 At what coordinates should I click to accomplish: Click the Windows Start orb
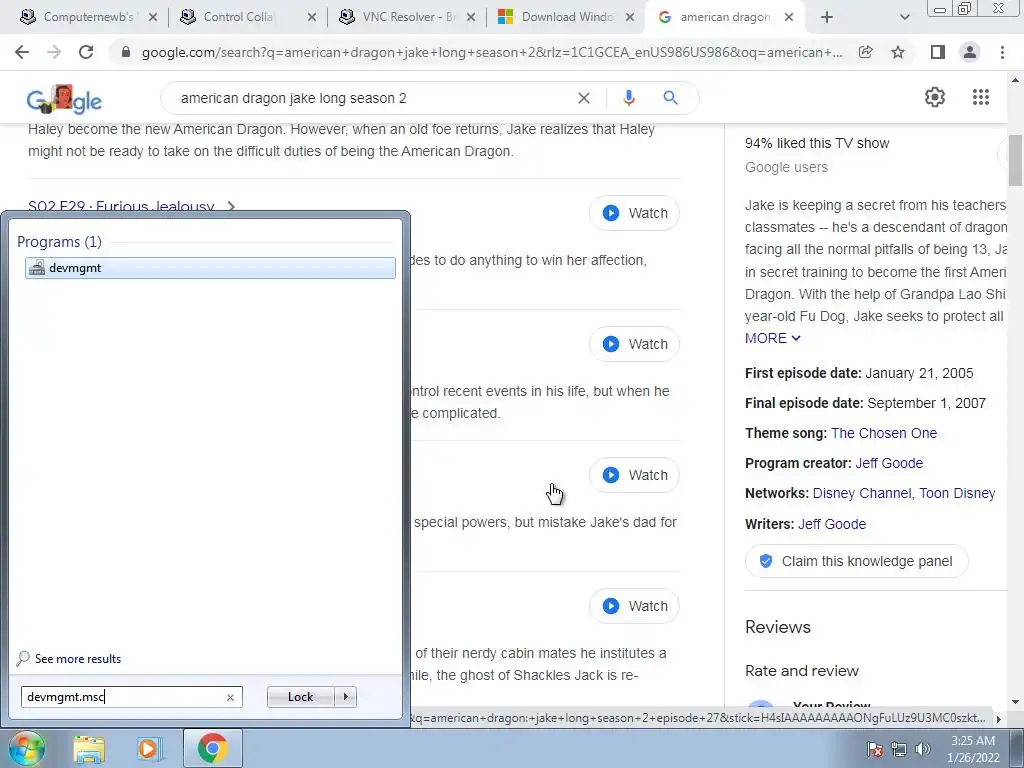25,748
